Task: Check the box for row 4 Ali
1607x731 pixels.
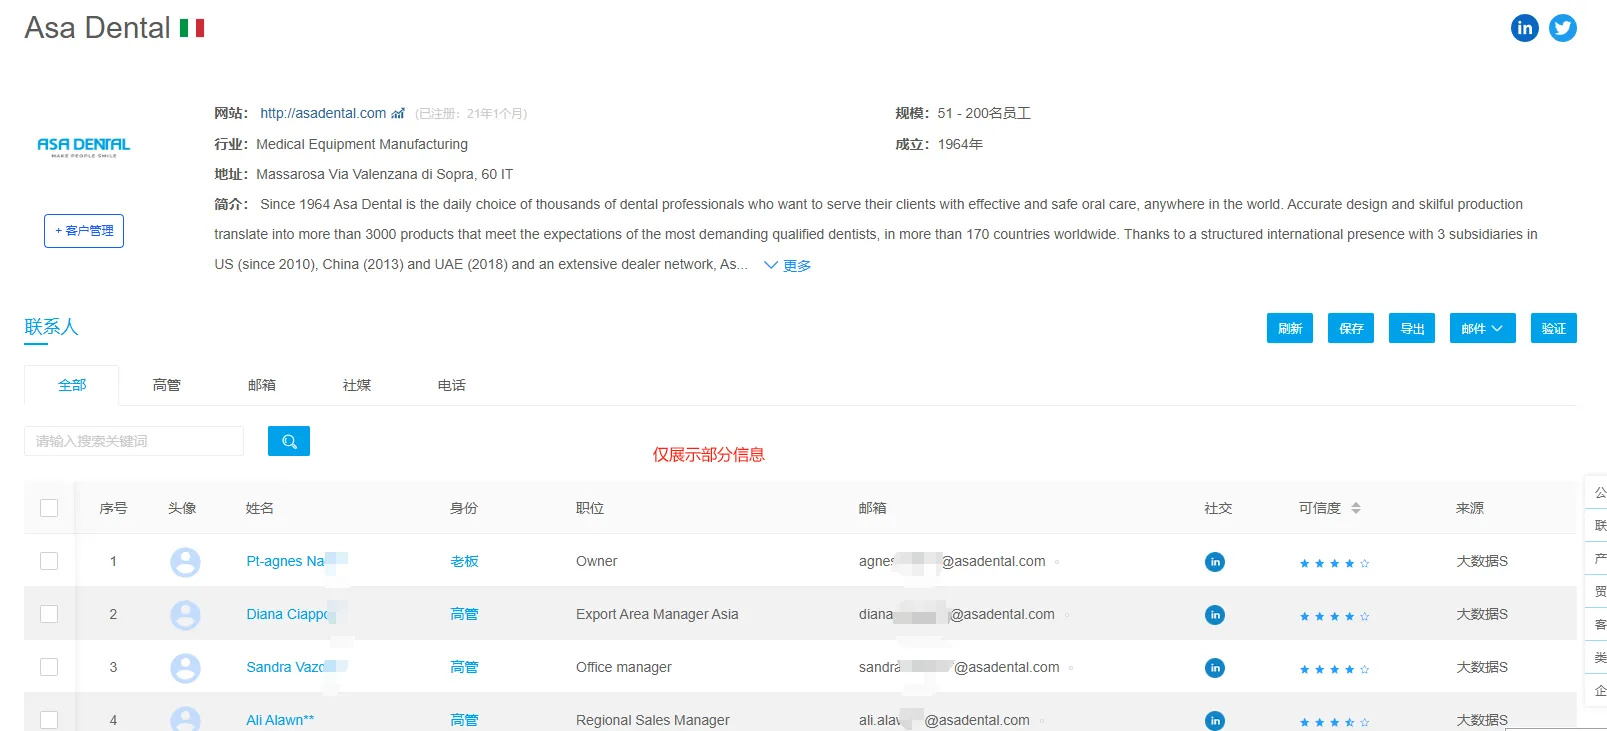Action: pos(49,720)
